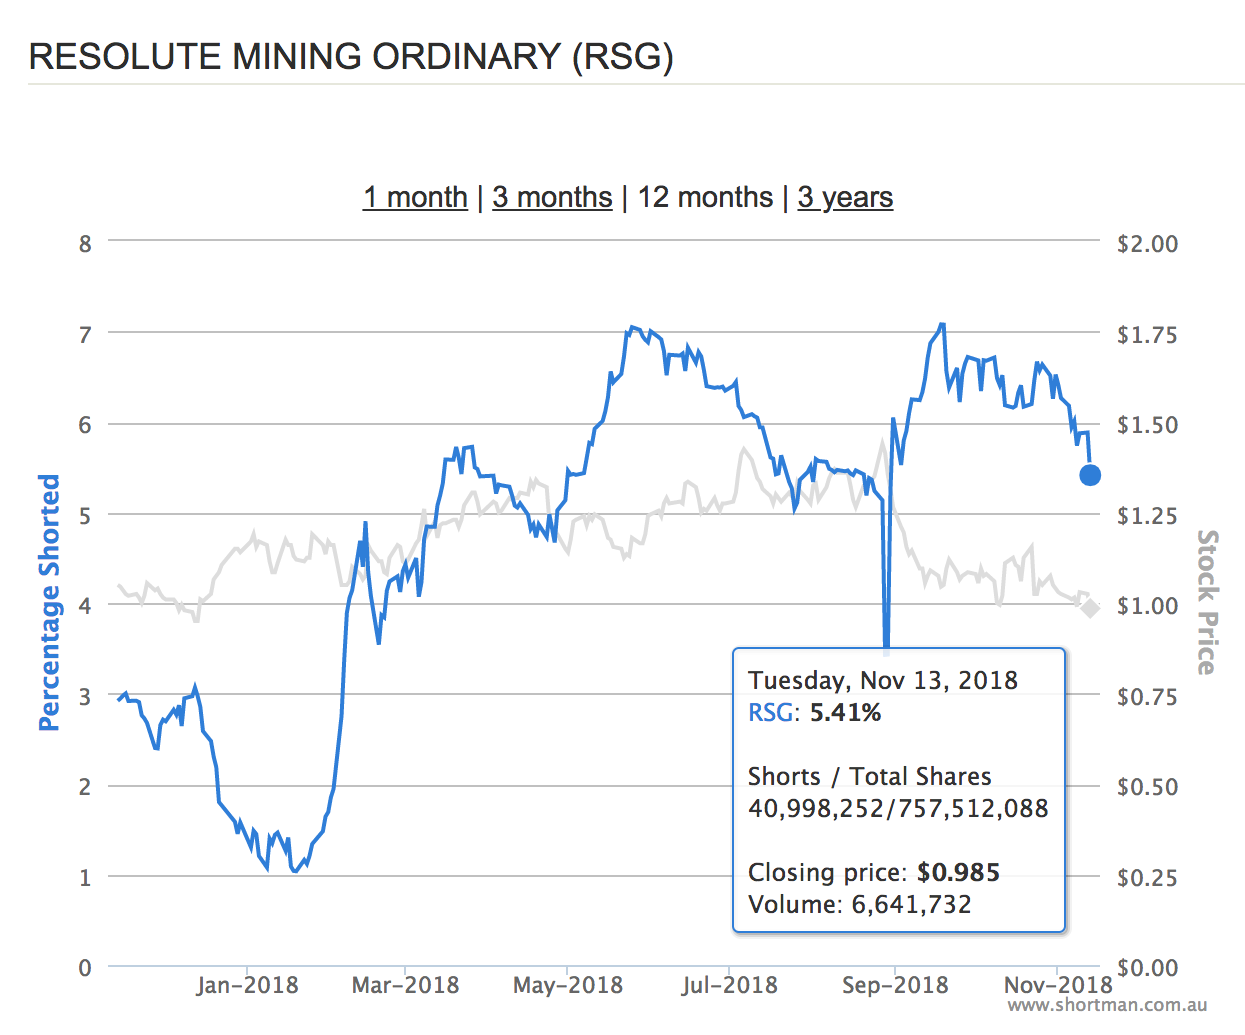Click the 'Volume: 6,641,732' line
The image size is (1245, 1035).
860,905
